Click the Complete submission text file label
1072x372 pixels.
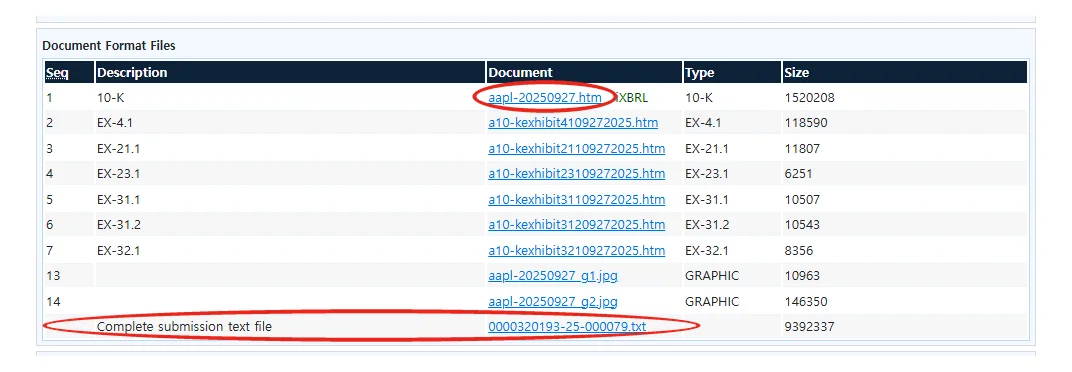point(185,327)
